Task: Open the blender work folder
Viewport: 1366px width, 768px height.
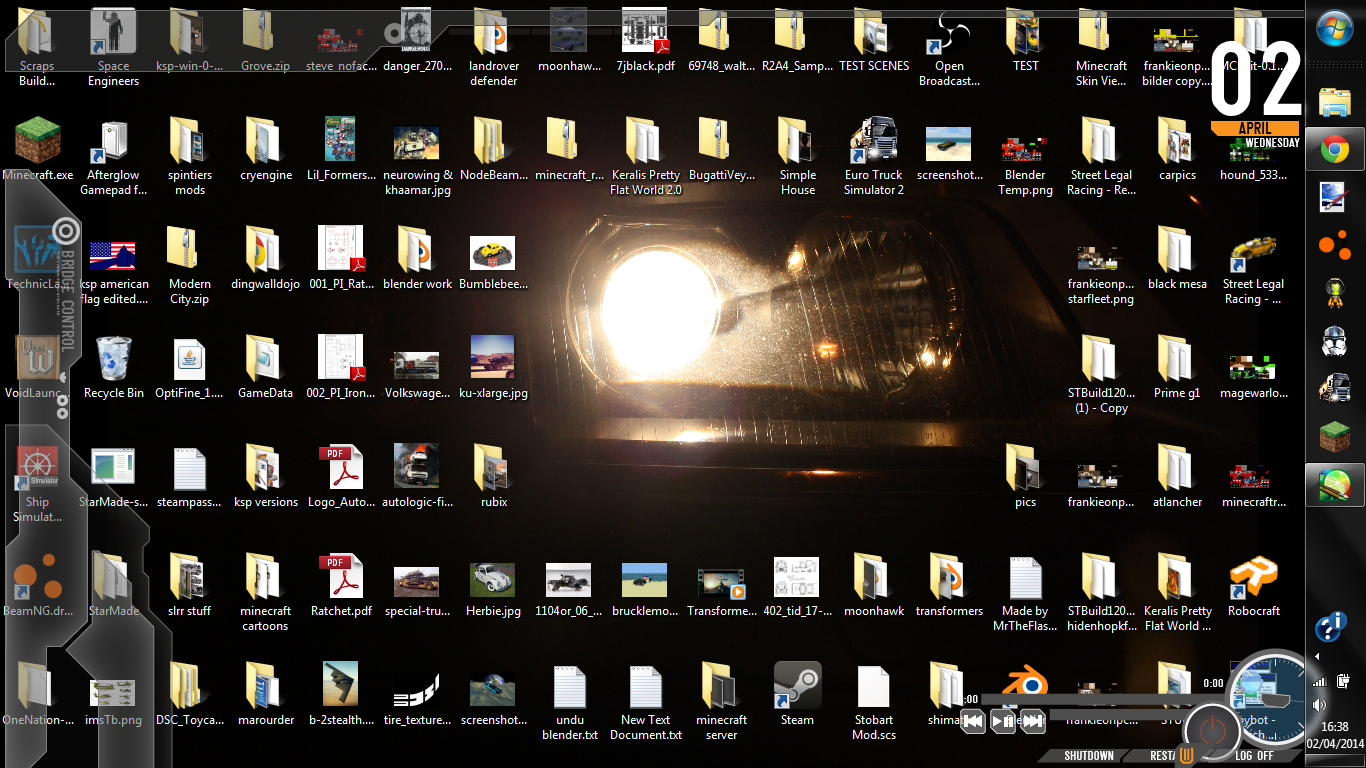Action: click(x=417, y=260)
